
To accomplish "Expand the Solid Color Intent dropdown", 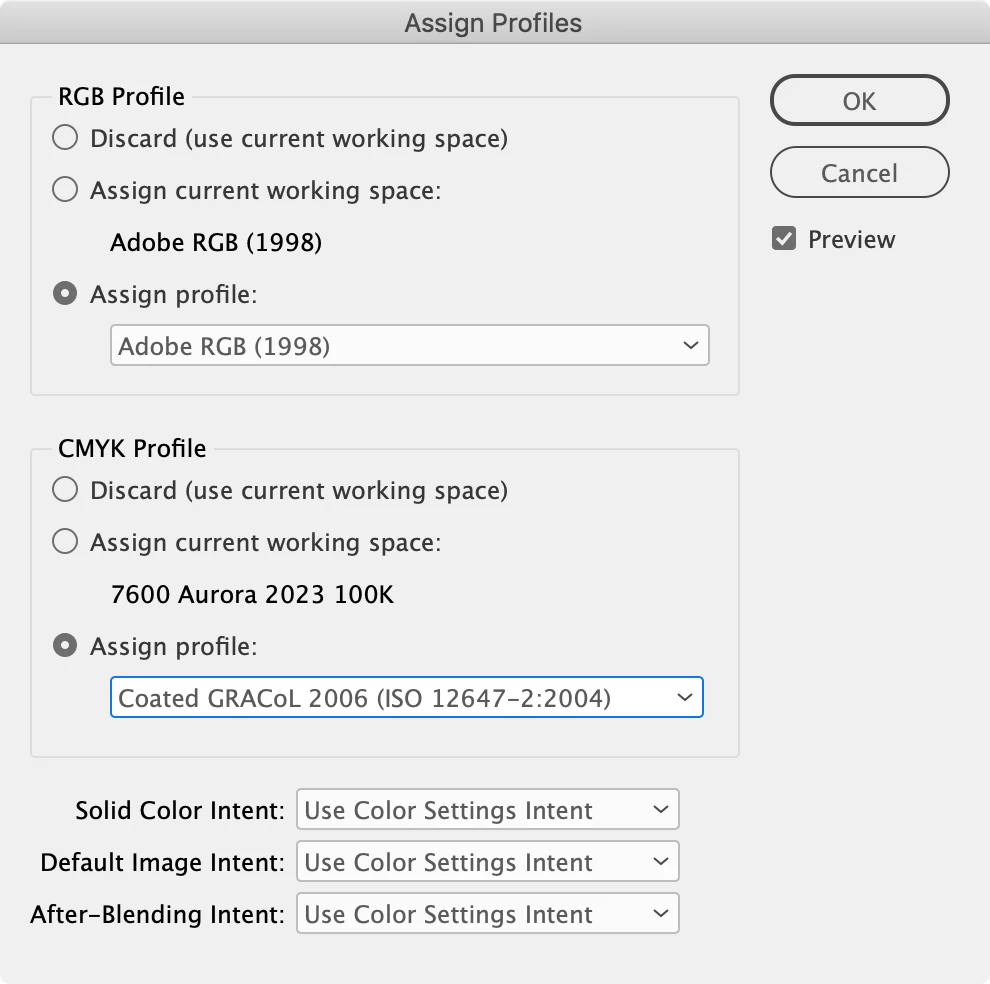I will click(x=487, y=809).
